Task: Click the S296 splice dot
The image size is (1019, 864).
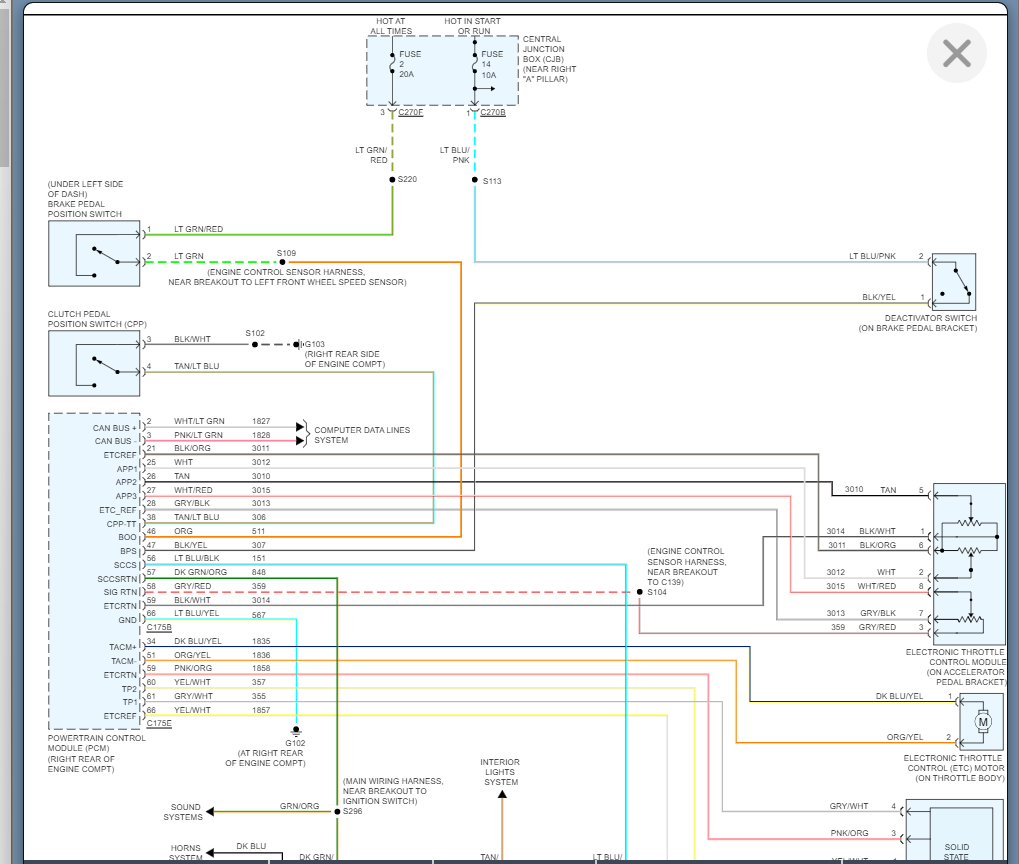Action: click(x=338, y=811)
